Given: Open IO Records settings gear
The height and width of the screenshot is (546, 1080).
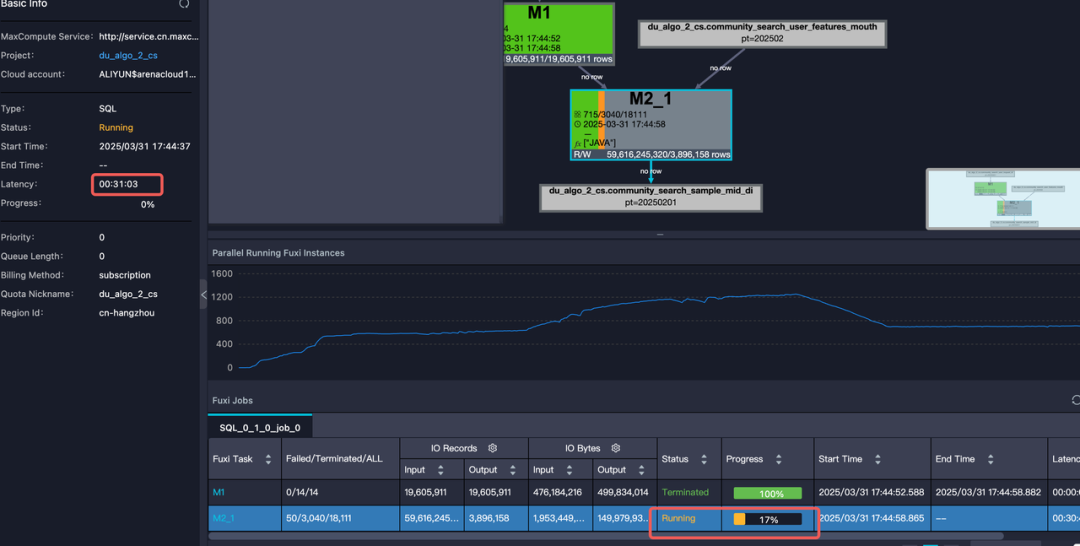Looking at the screenshot, I should pos(492,448).
